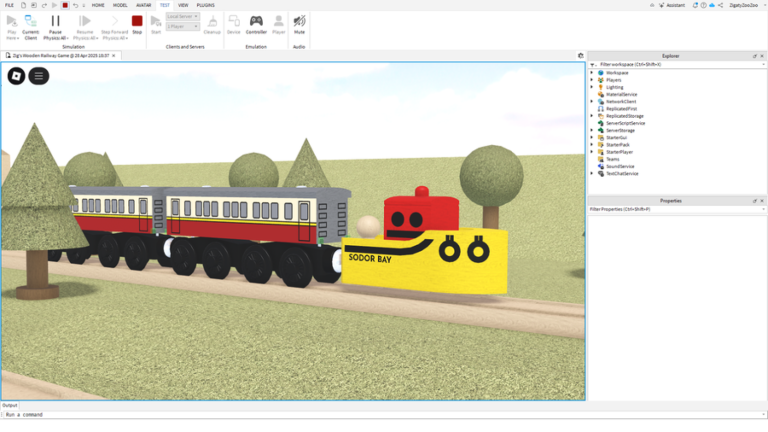Switch to the AVATAR ribbon tab
768x432 pixels.
tap(144, 5)
